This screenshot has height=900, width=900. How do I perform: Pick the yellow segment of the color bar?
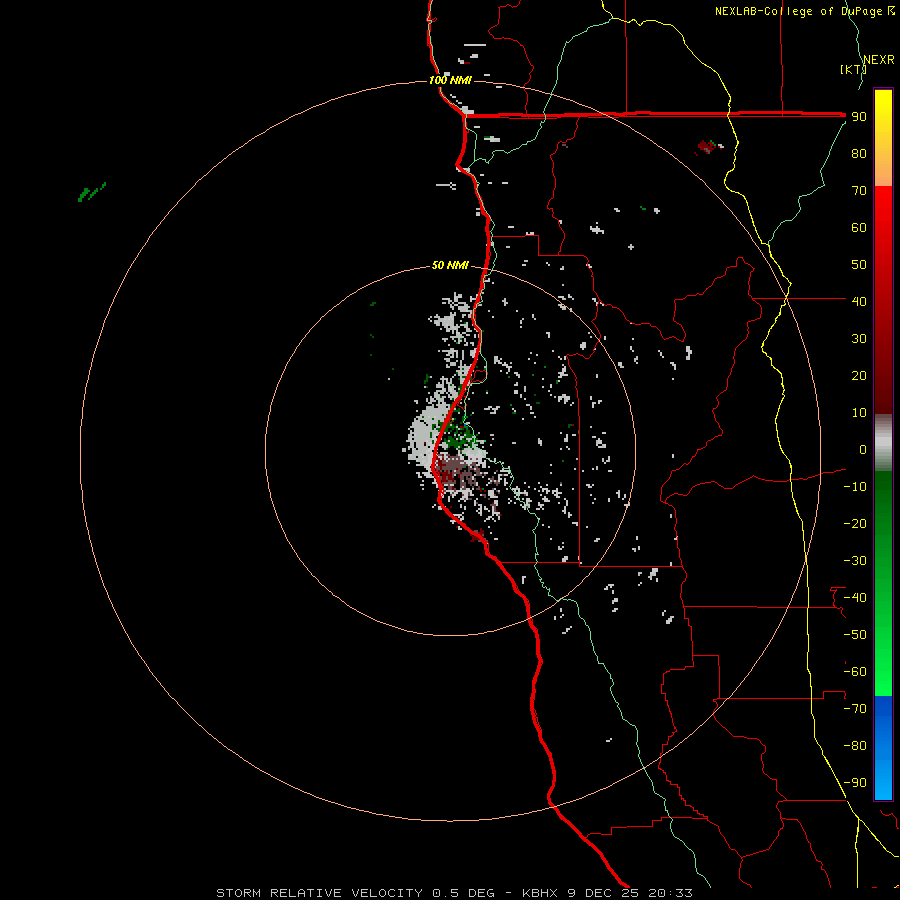point(883,115)
